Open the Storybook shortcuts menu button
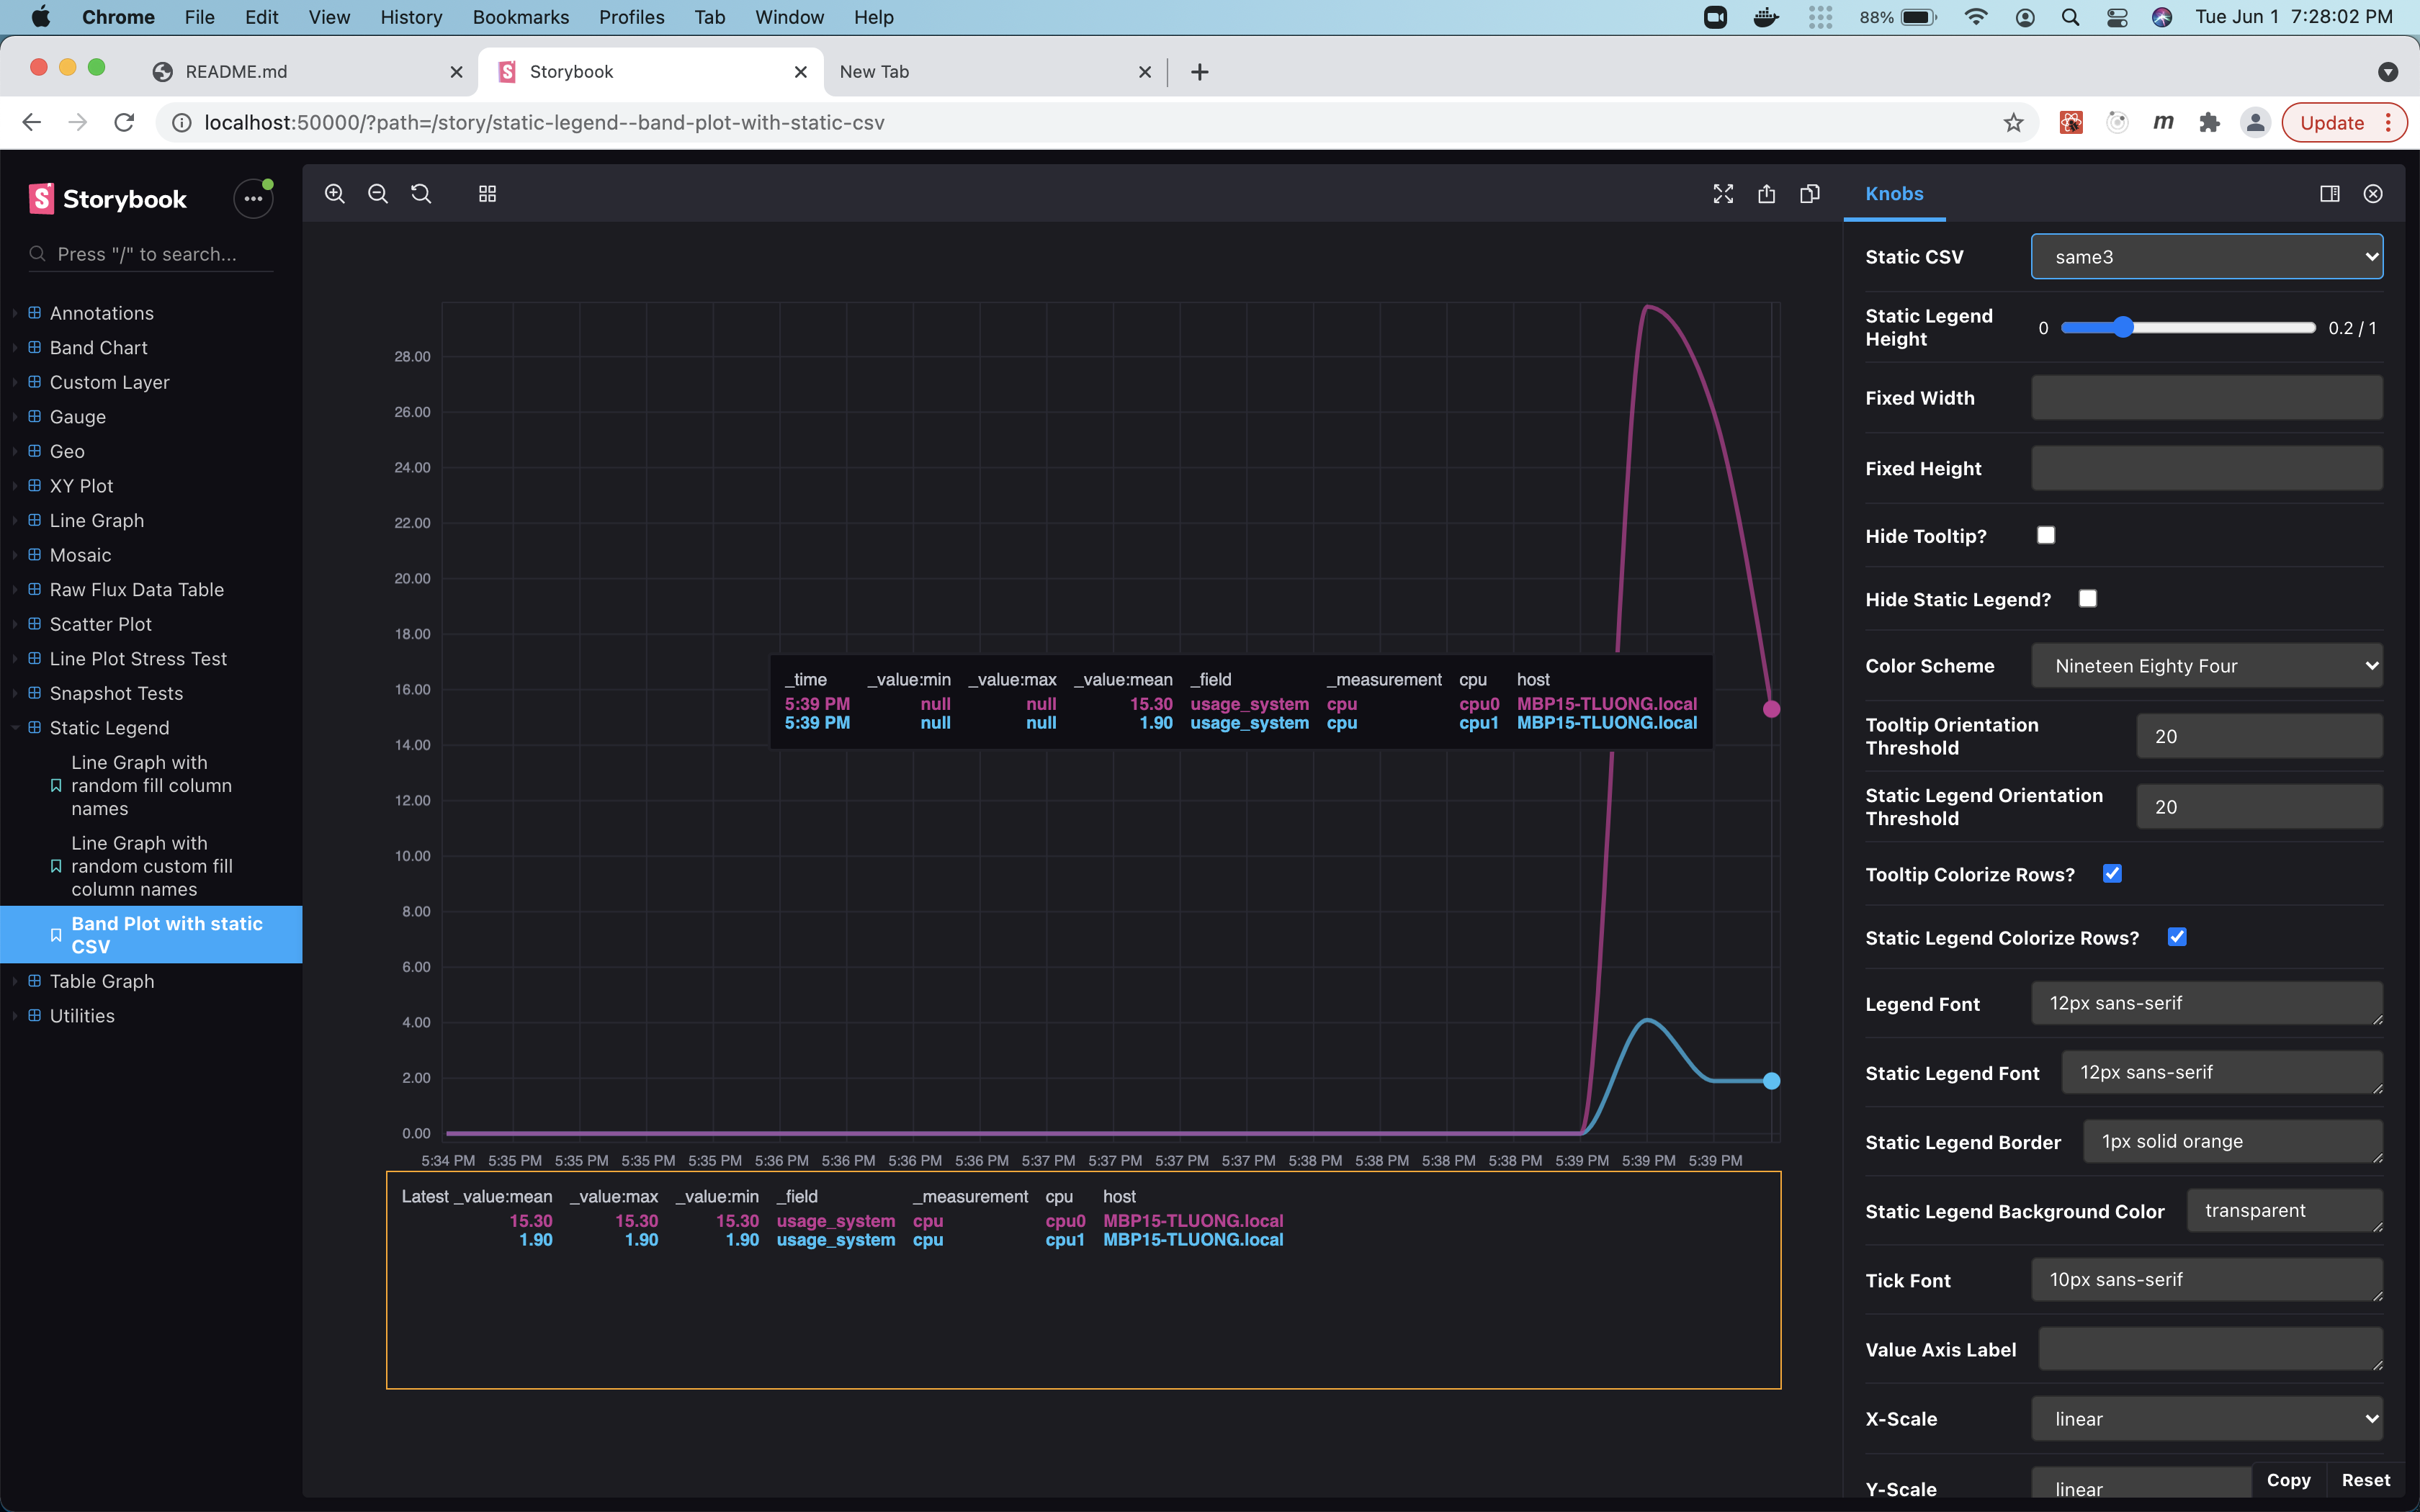 [x=252, y=198]
